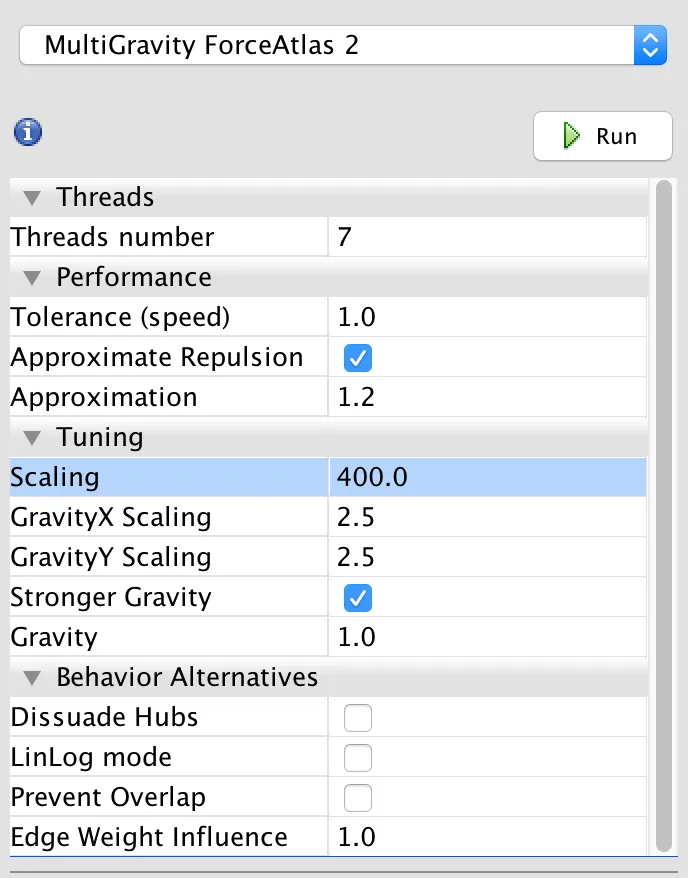This screenshot has height=878, width=688.
Task: Edit the Tolerance (speed) value
Action: click(x=486, y=317)
